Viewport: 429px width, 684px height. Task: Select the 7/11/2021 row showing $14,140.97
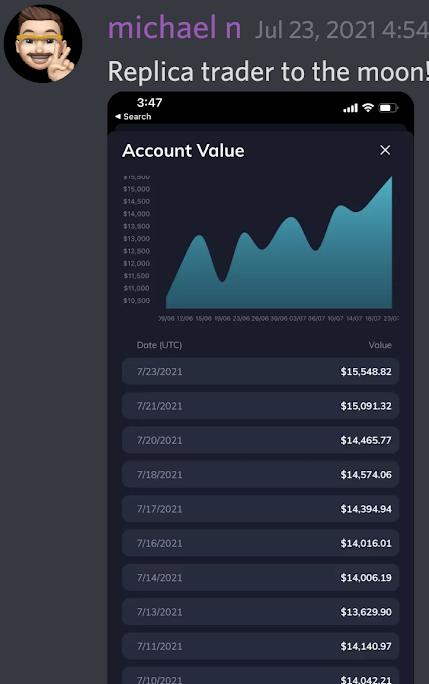[261, 646]
